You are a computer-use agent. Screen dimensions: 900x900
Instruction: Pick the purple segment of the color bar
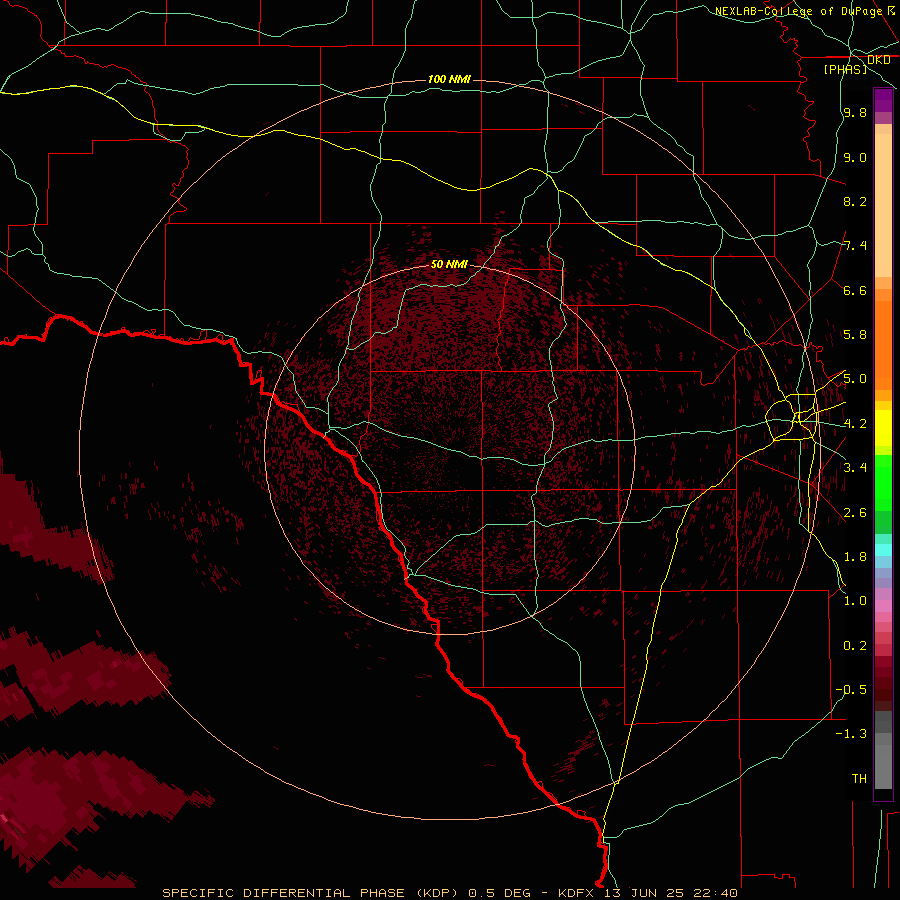click(883, 100)
